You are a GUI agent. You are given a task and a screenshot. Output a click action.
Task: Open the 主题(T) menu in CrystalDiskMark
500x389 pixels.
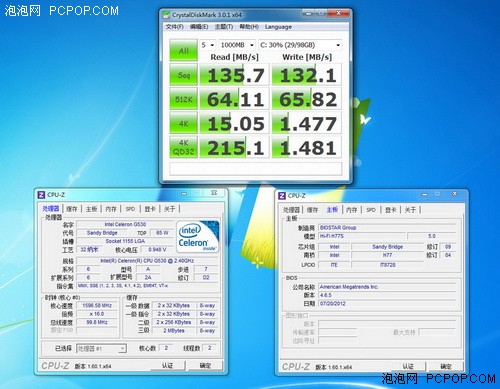224,27
